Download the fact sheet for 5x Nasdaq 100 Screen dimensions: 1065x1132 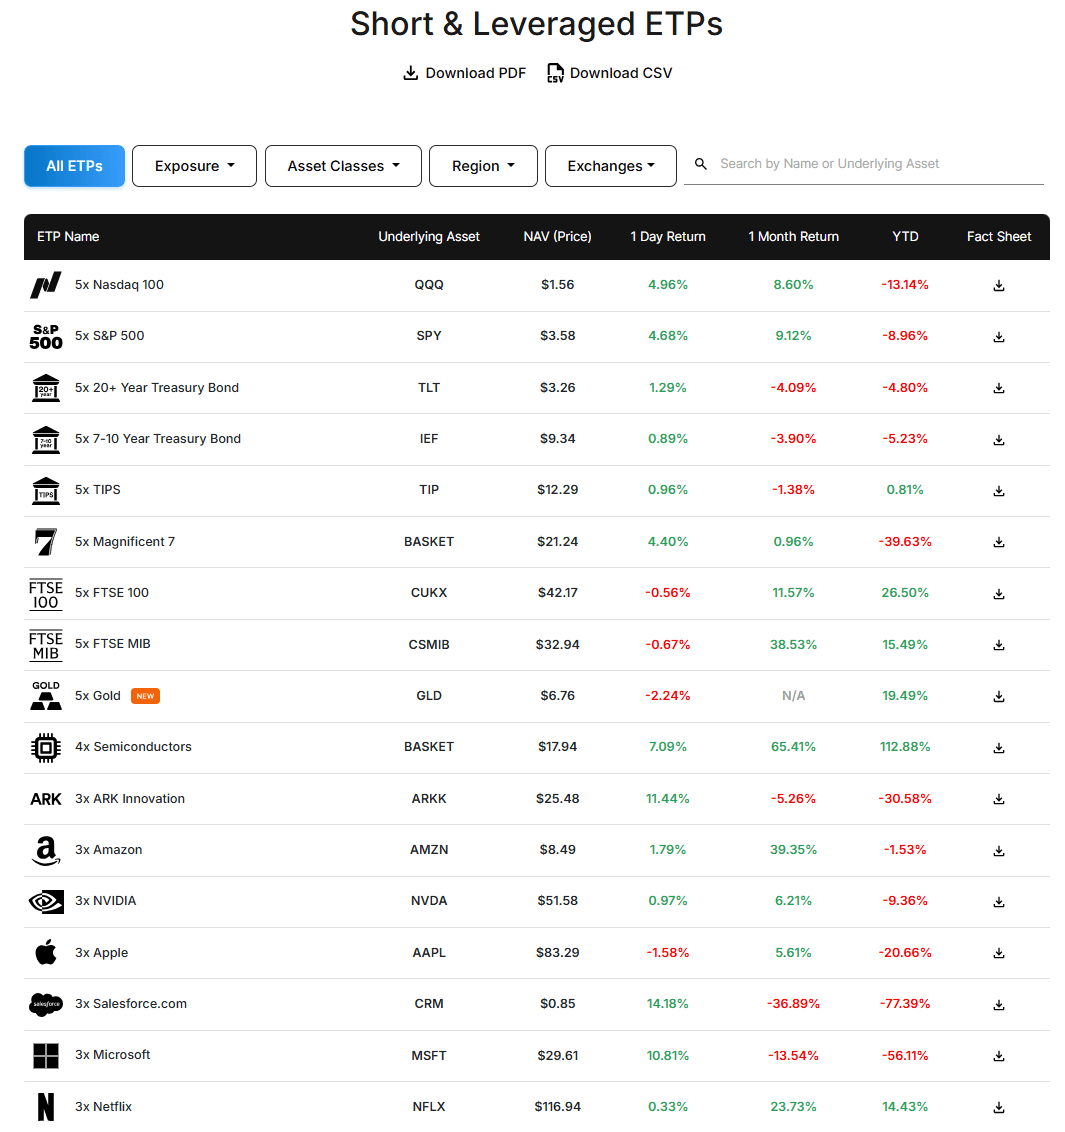pos(998,285)
